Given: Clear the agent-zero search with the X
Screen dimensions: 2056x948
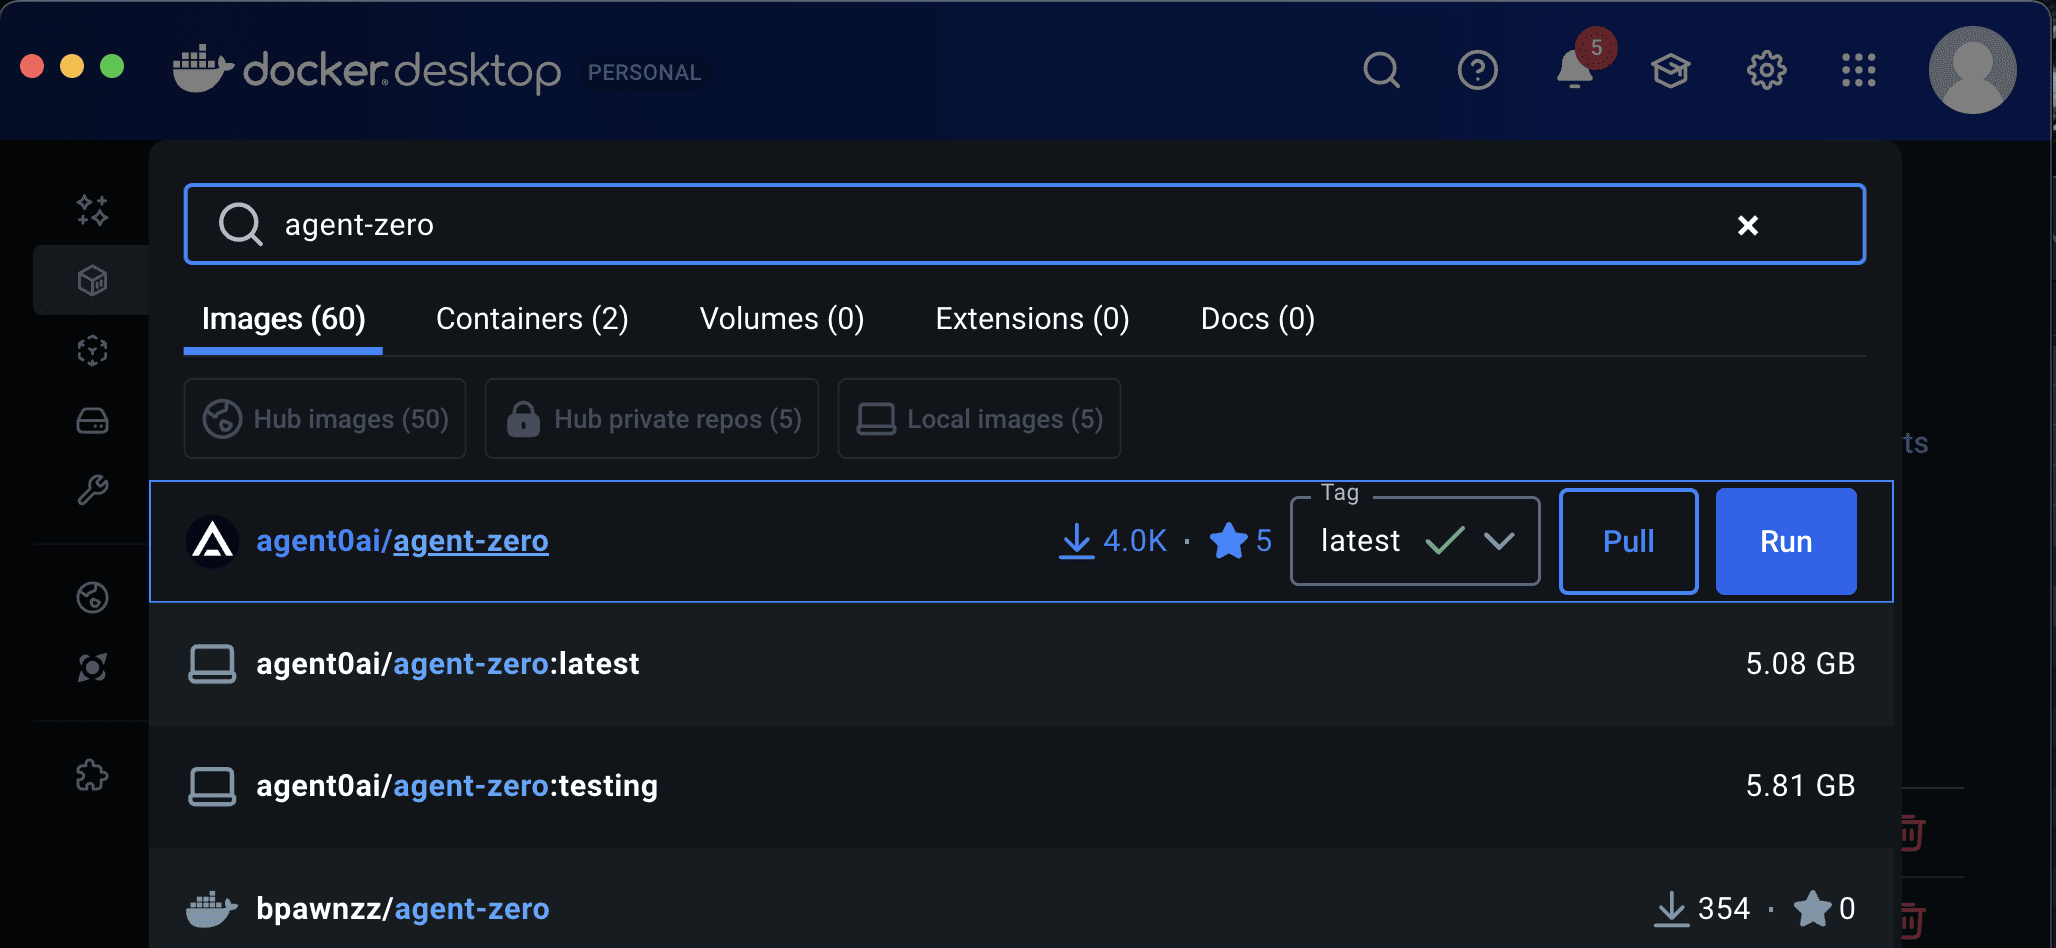Looking at the screenshot, I should (1747, 225).
